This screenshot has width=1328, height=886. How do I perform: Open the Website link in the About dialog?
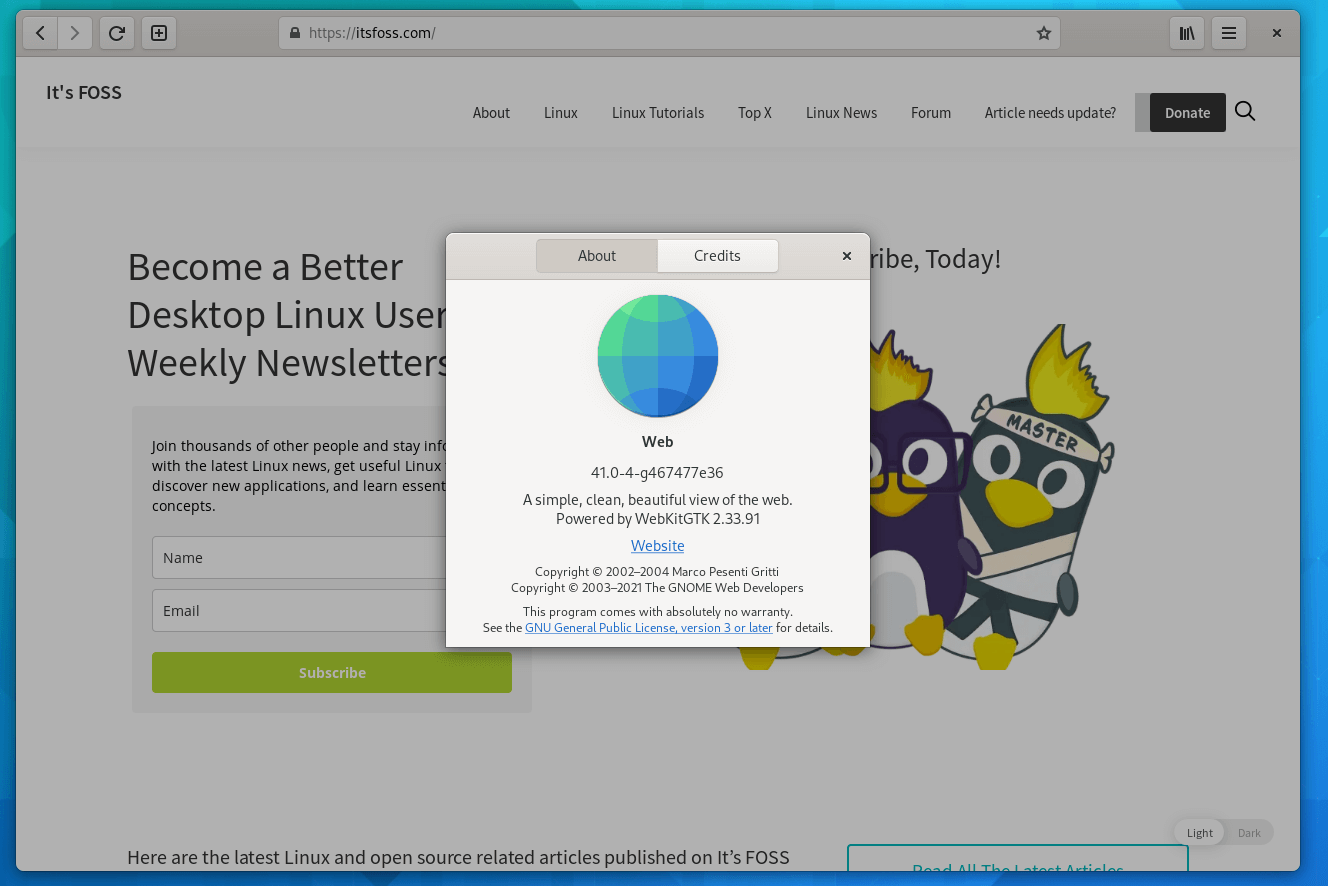pyautogui.click(x=657, y=545)
